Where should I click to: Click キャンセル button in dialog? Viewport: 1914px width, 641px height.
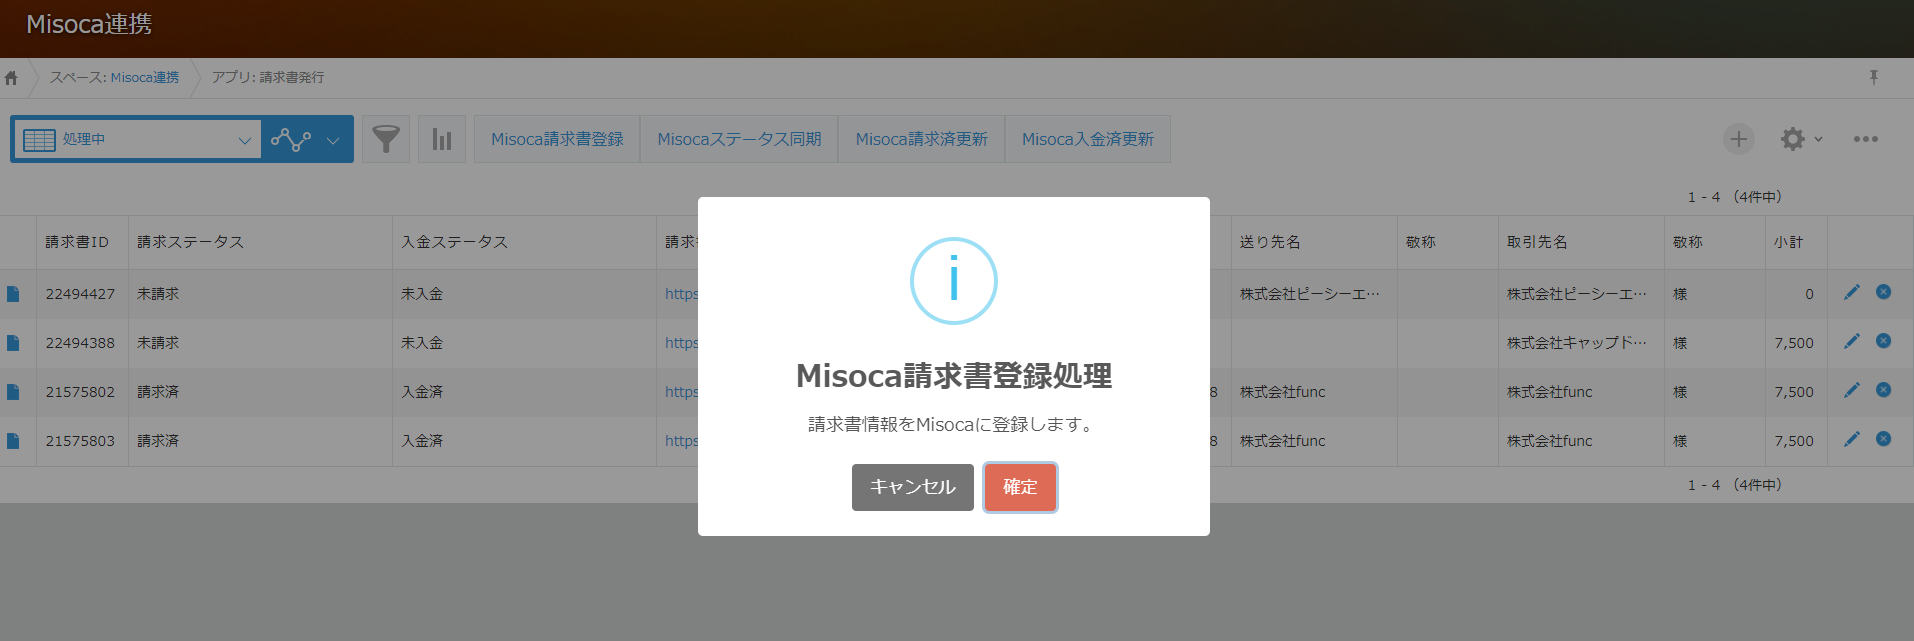tap(912, 487)
